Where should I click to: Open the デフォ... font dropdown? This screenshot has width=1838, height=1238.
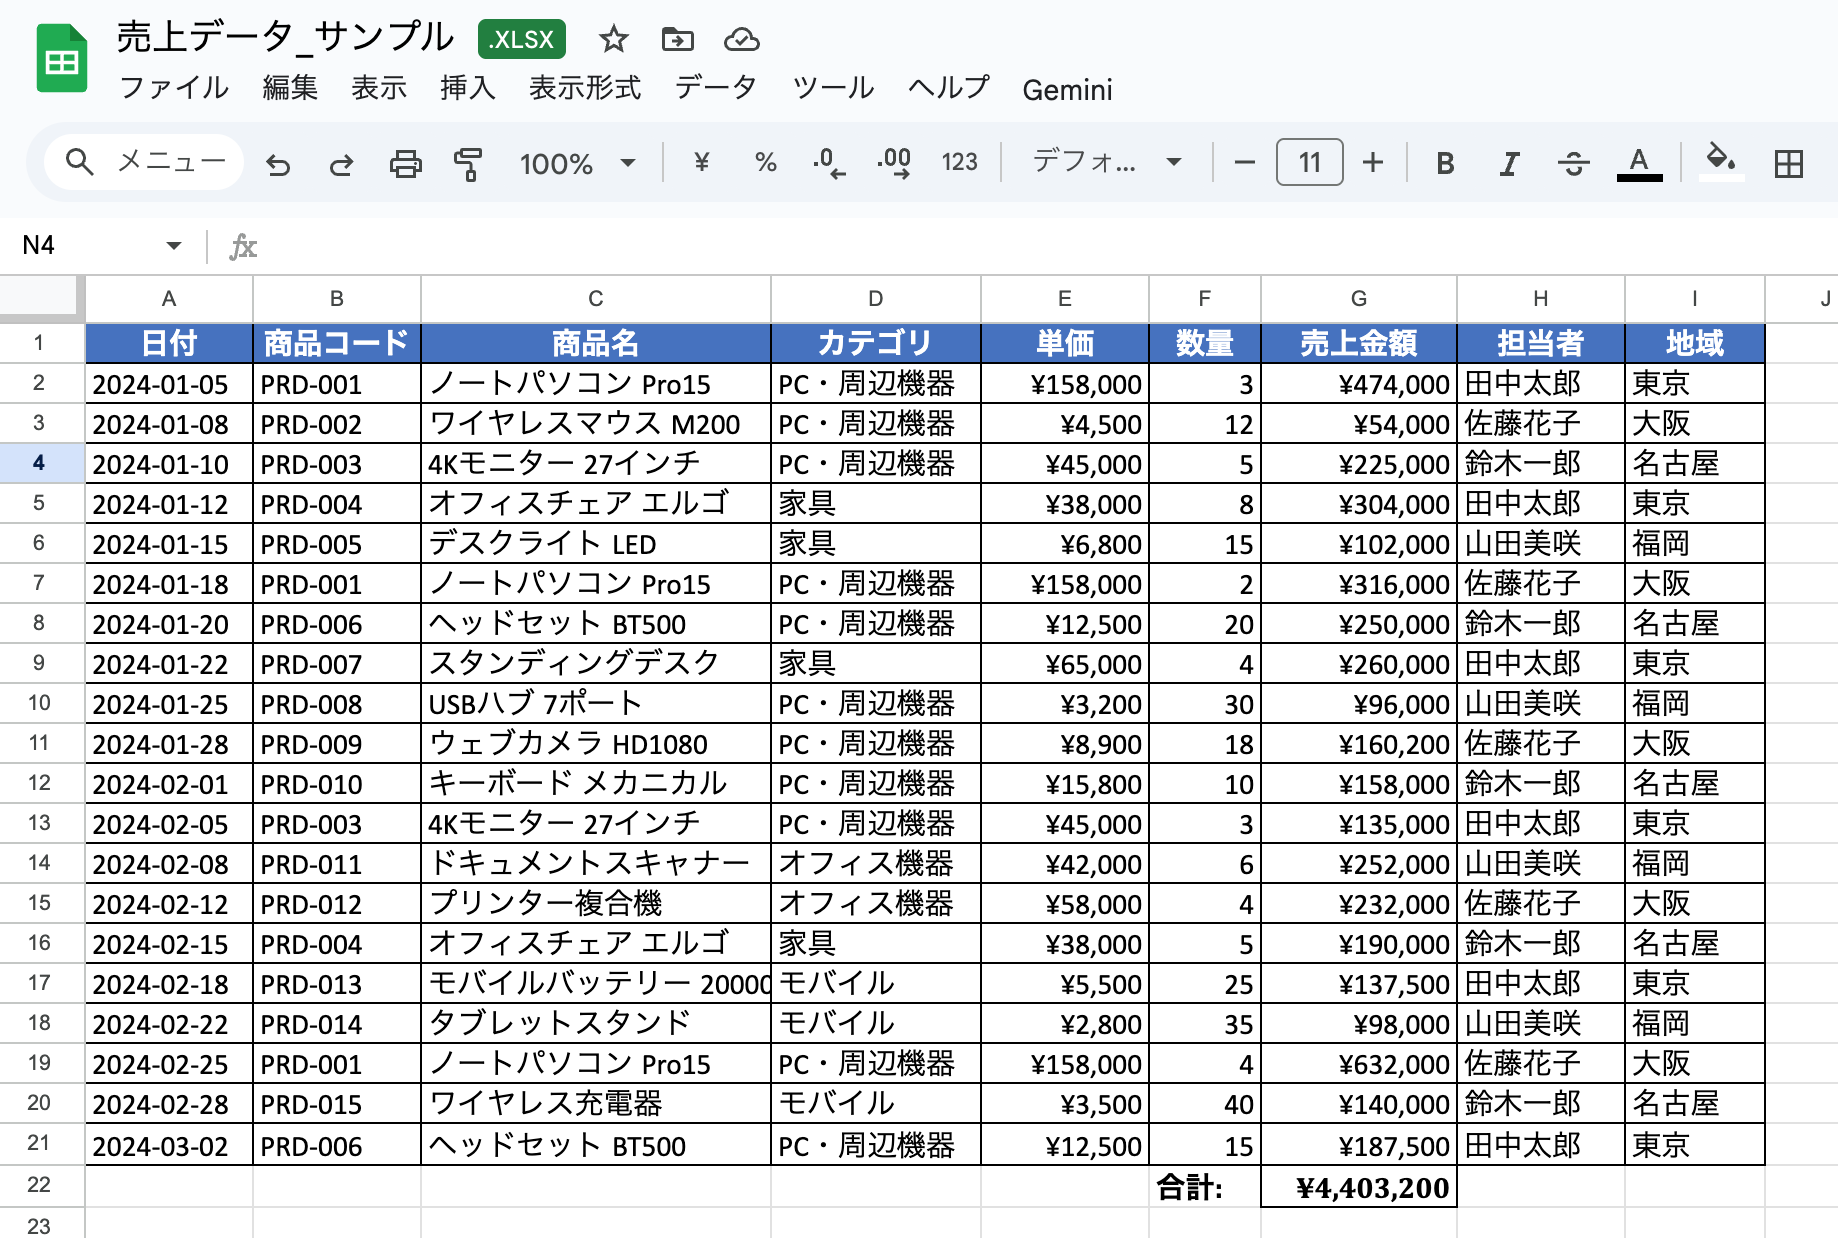(x=1106, y=162)
